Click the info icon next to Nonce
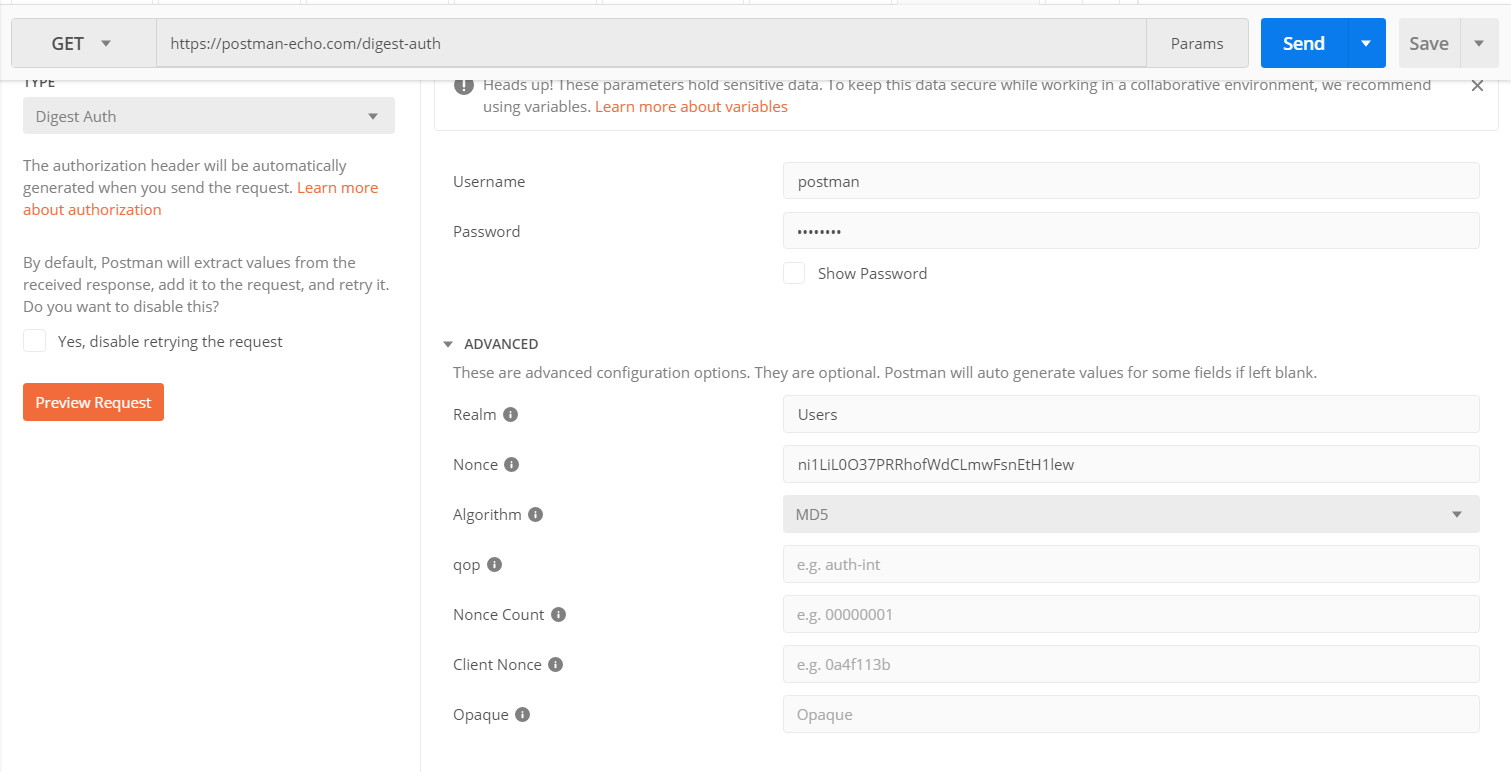The height and width of the screenshot is (772, 1511). click(512, 464)
